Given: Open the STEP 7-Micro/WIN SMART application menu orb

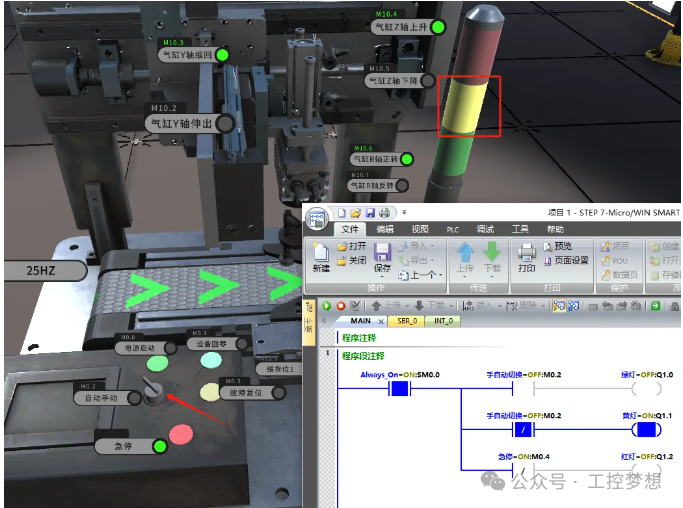Looking at the screenshot, I should click(x=317, y=219).
